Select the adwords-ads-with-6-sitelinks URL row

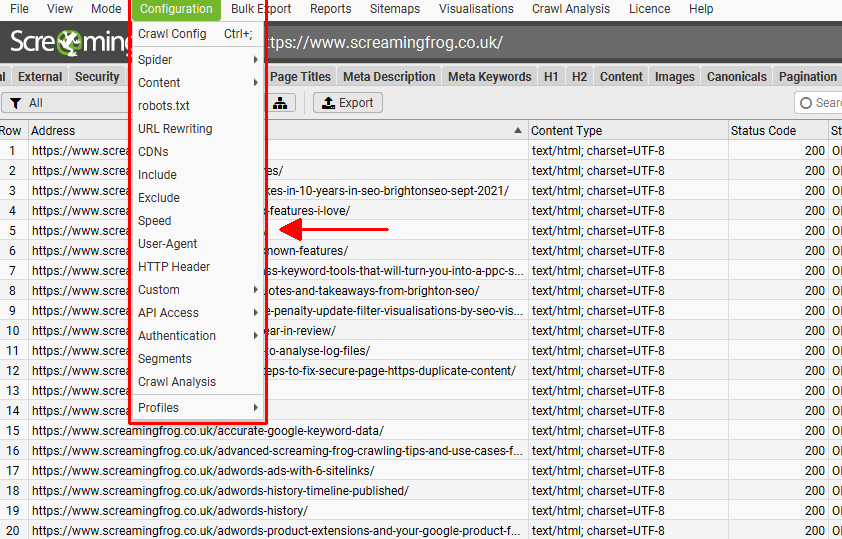(x=203, y=471)
